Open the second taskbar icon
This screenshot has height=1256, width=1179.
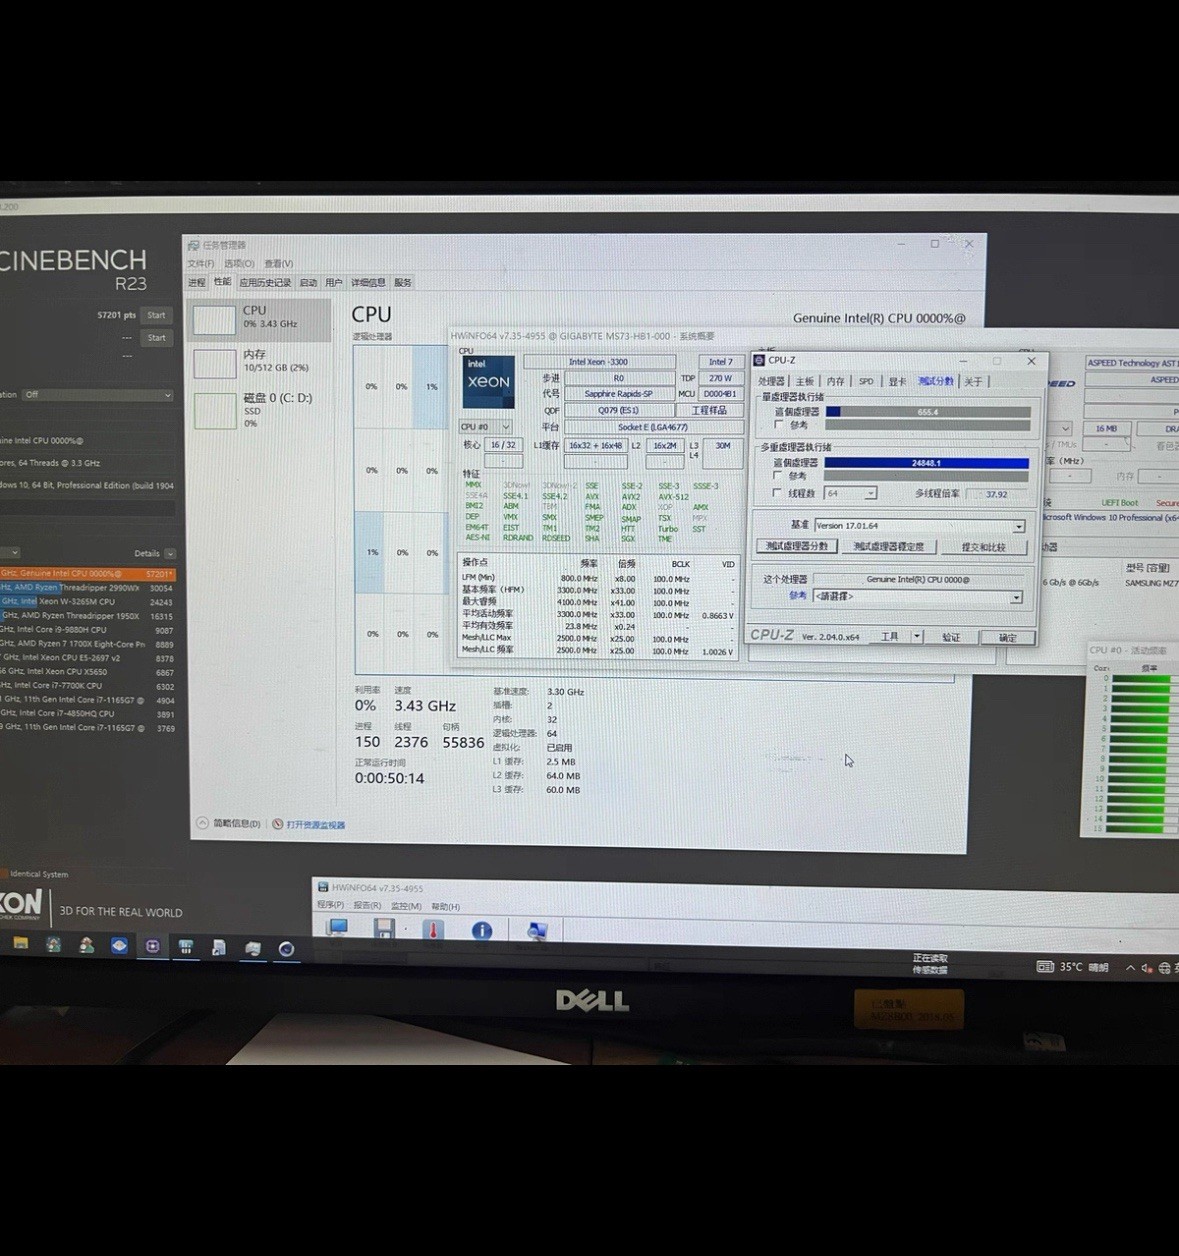click(53, 945)
